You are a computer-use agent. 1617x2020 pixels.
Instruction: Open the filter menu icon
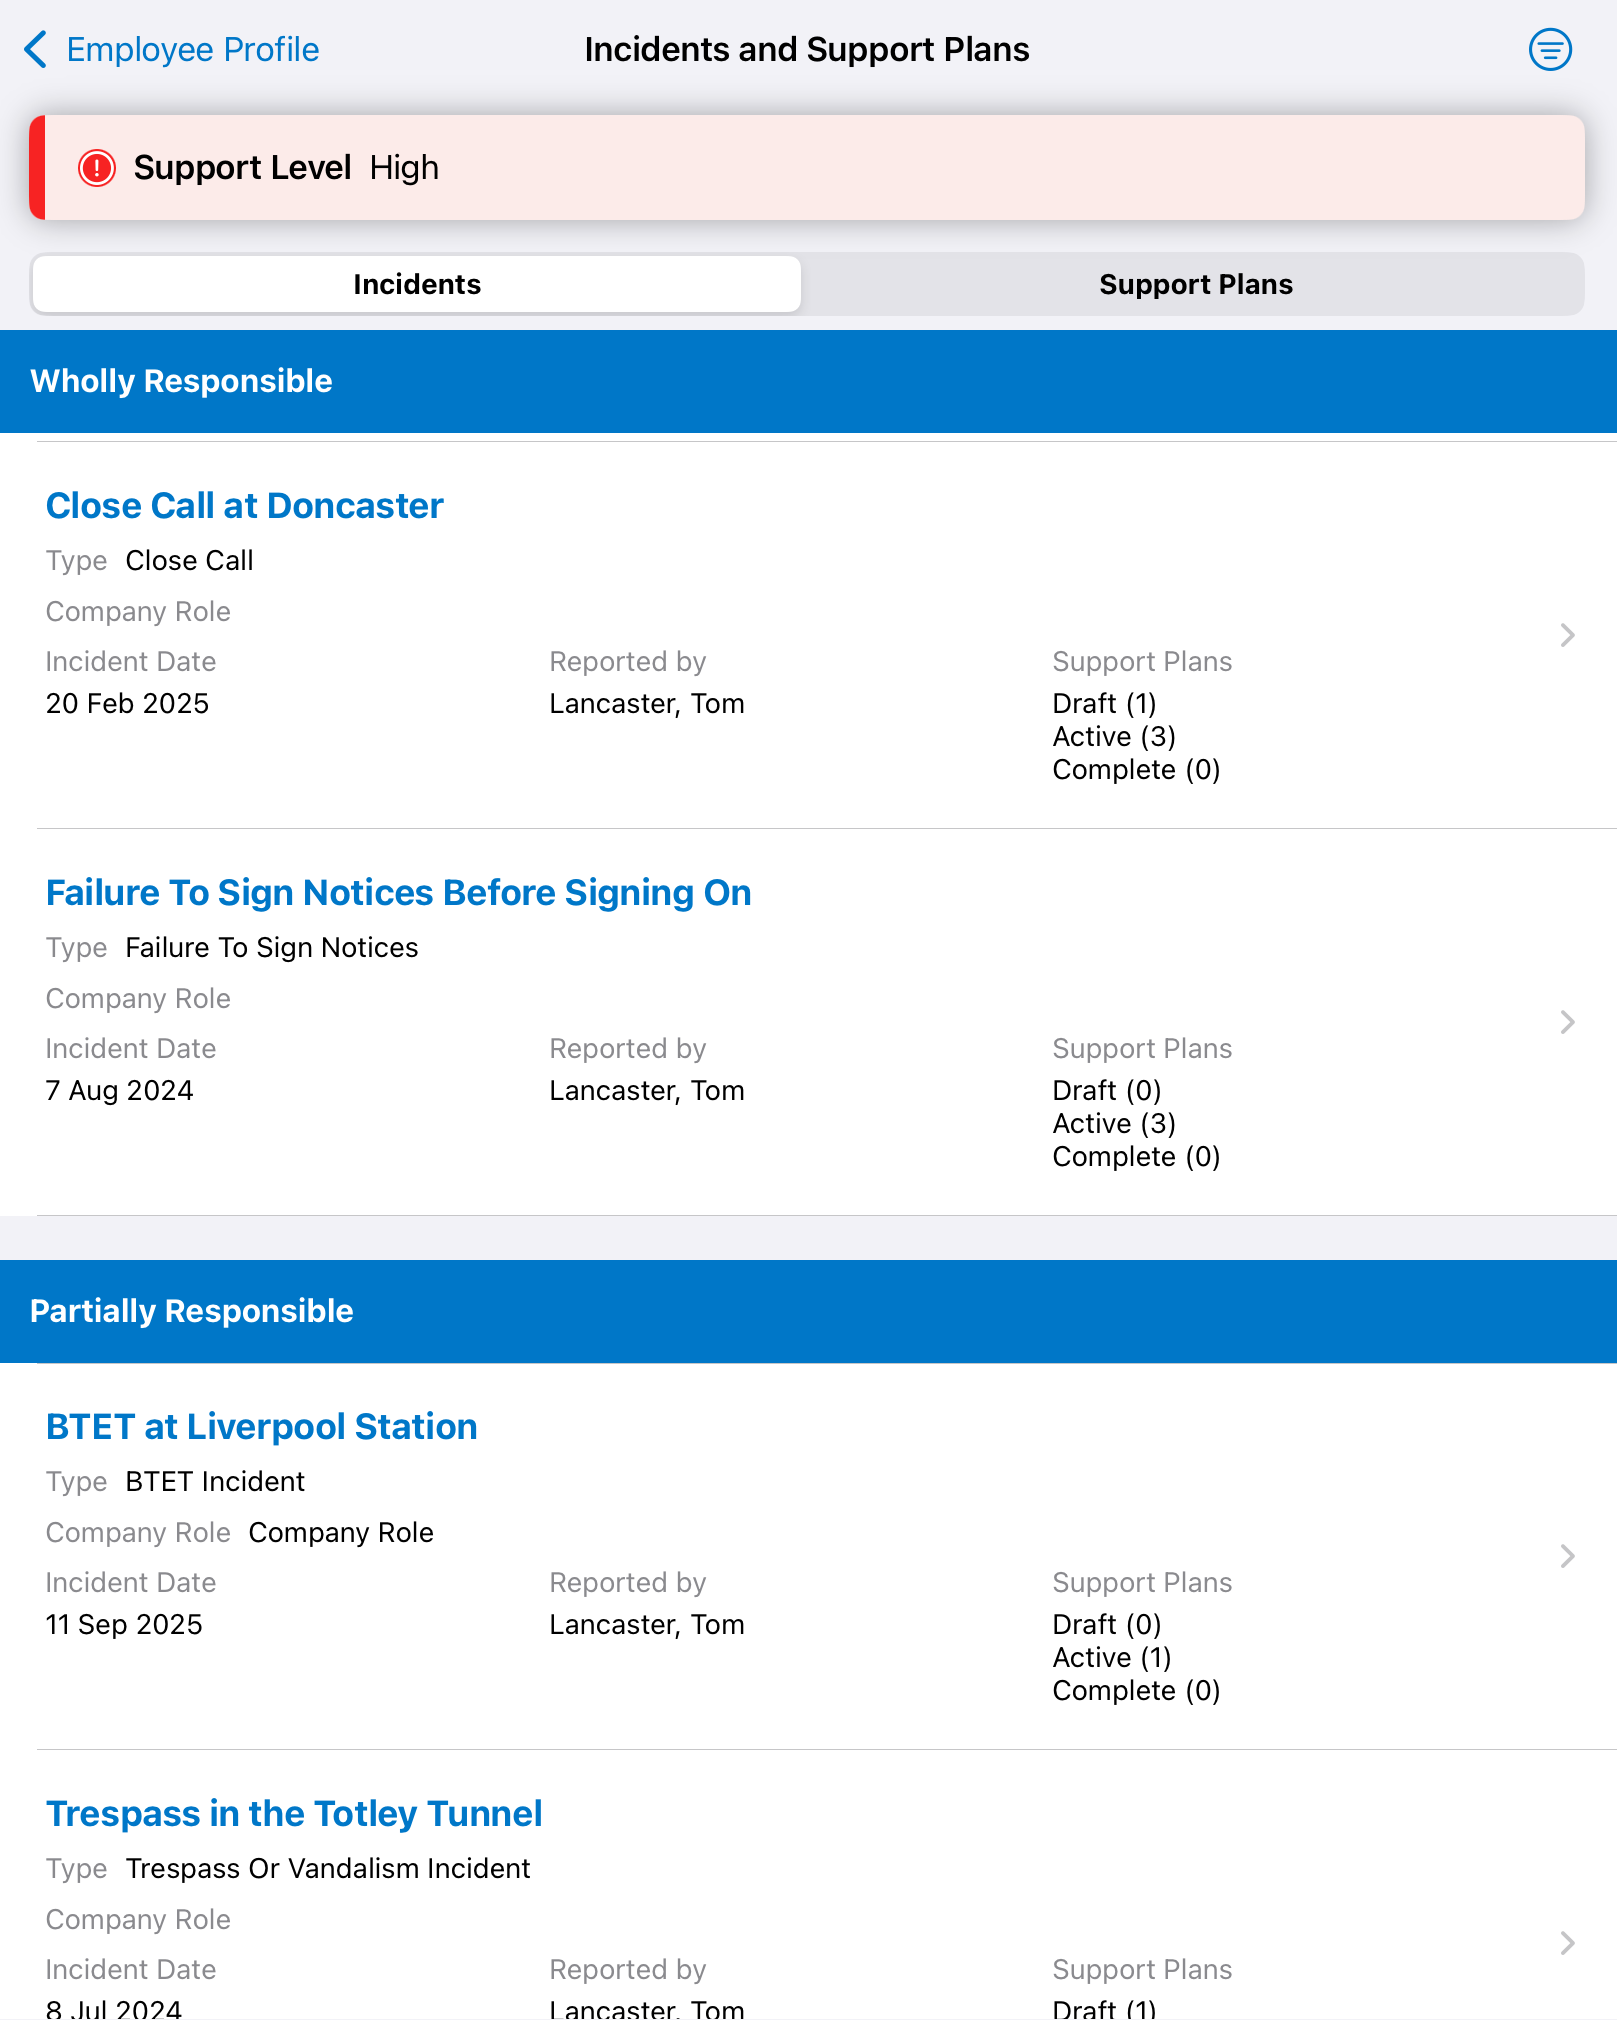tap(1550, 49)
